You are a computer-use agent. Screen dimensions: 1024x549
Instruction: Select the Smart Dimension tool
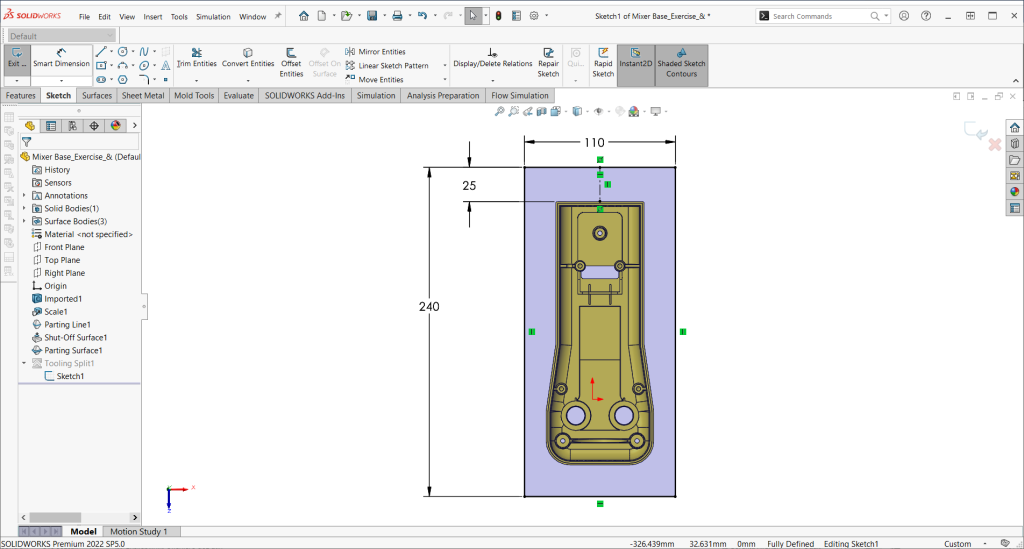(x=62, y=57)
